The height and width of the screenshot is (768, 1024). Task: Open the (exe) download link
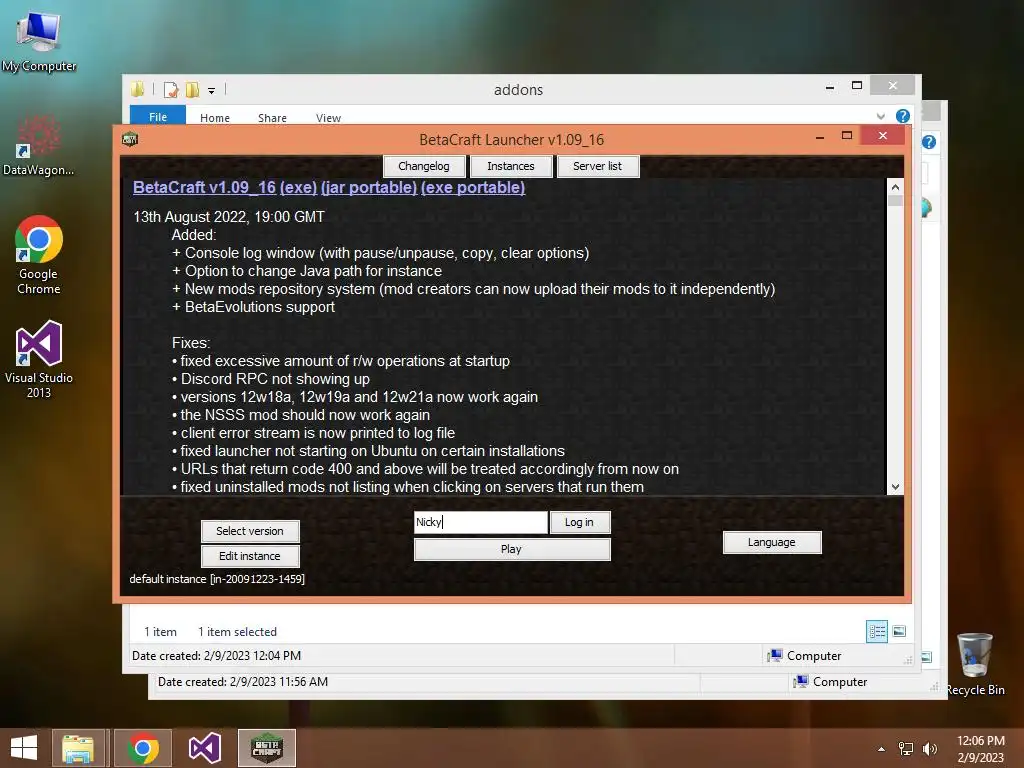coord(298,187)
